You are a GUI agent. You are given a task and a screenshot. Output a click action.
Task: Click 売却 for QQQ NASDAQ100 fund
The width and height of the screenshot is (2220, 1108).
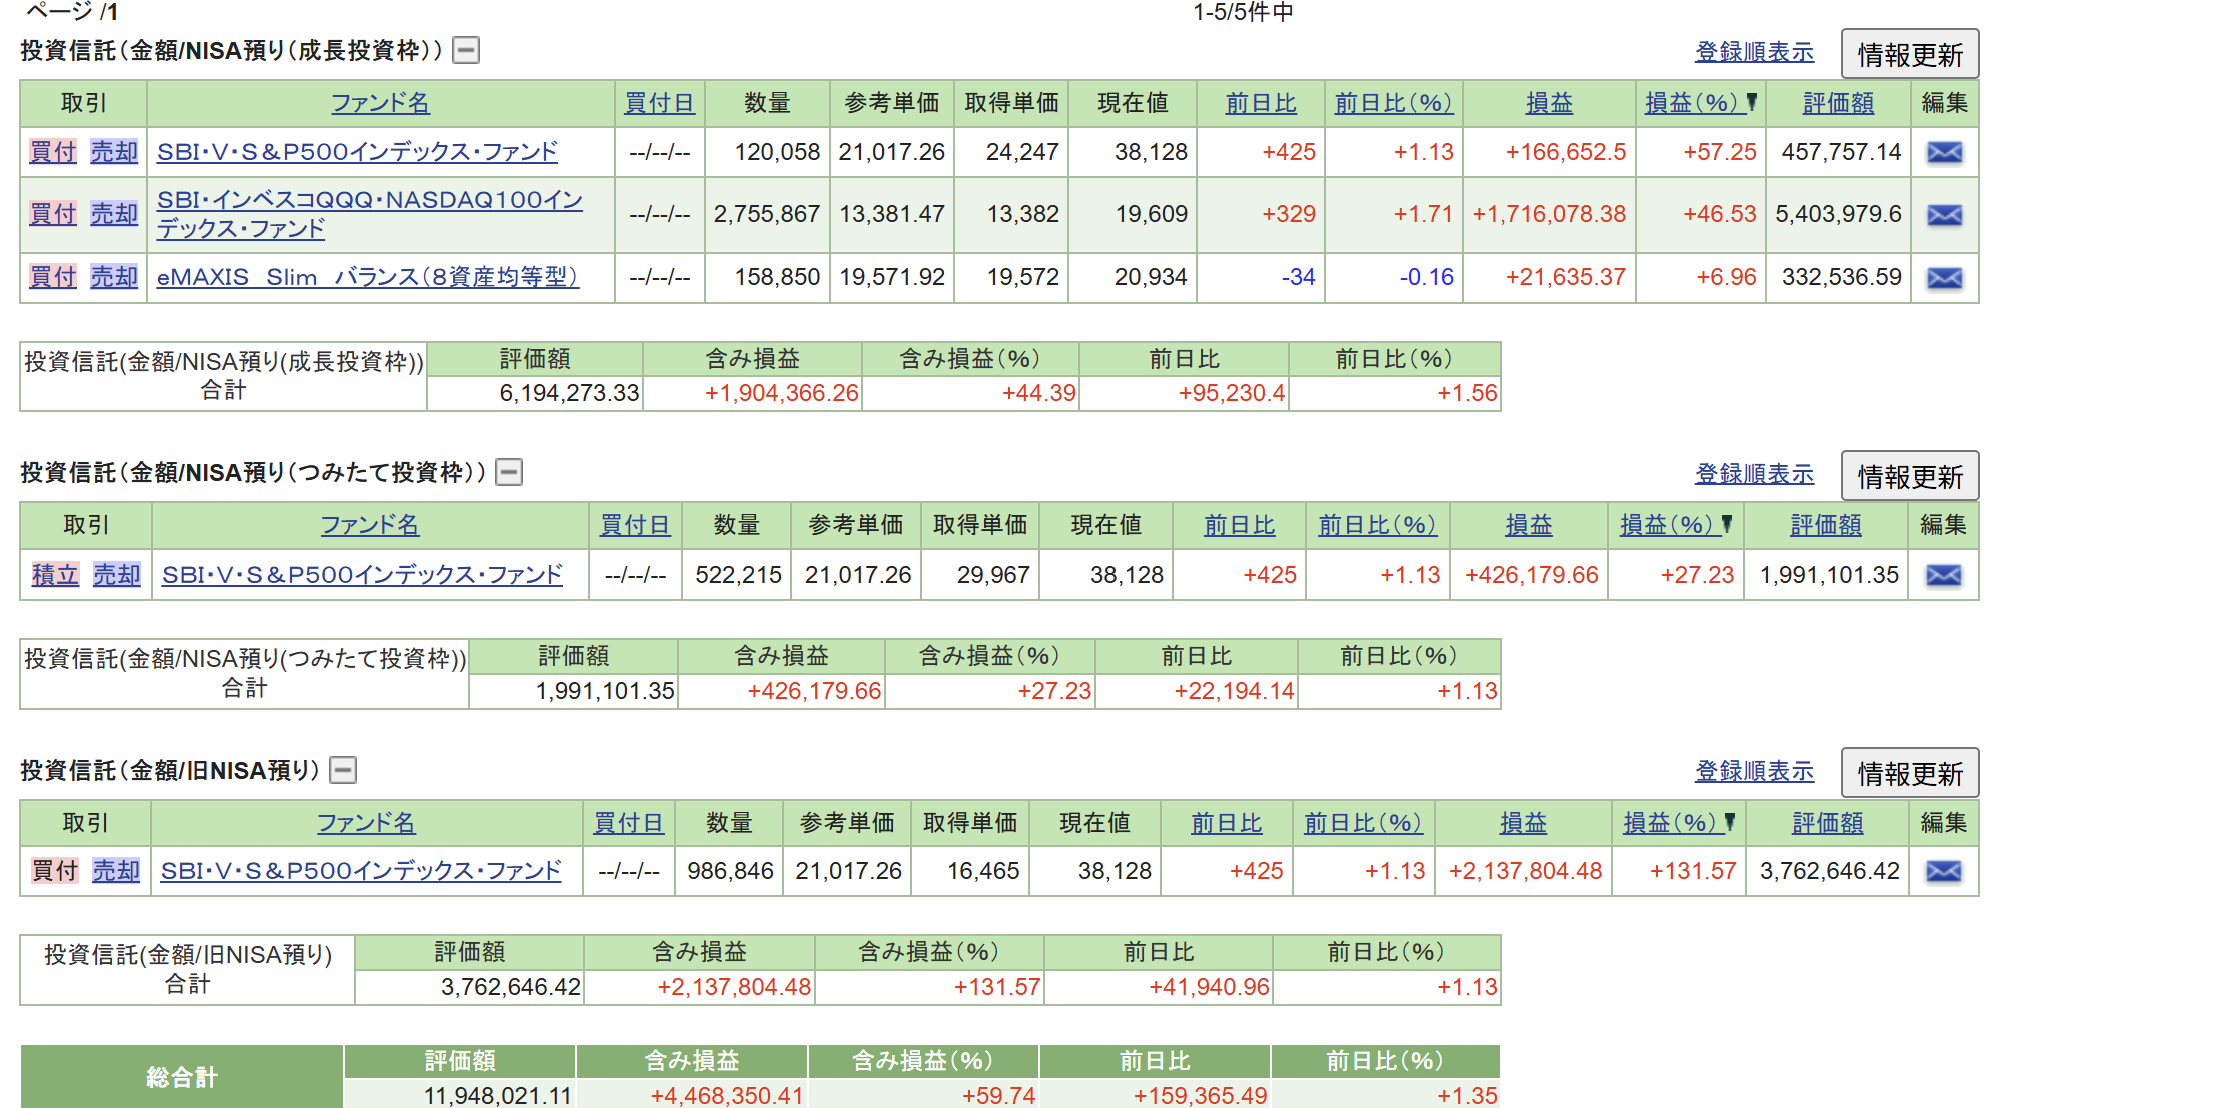point(114,214)
